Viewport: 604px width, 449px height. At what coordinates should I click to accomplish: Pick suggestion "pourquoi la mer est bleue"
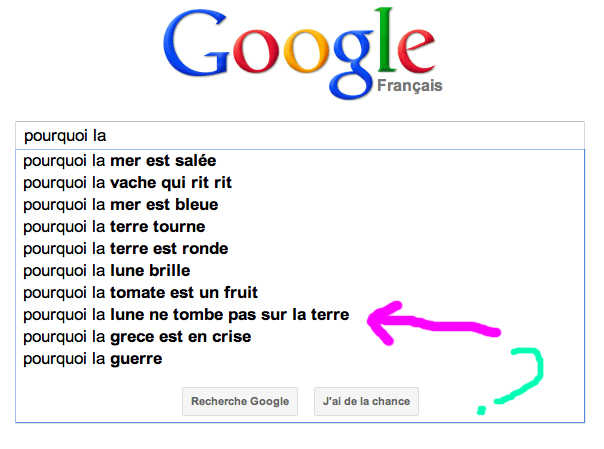point(121,205)
